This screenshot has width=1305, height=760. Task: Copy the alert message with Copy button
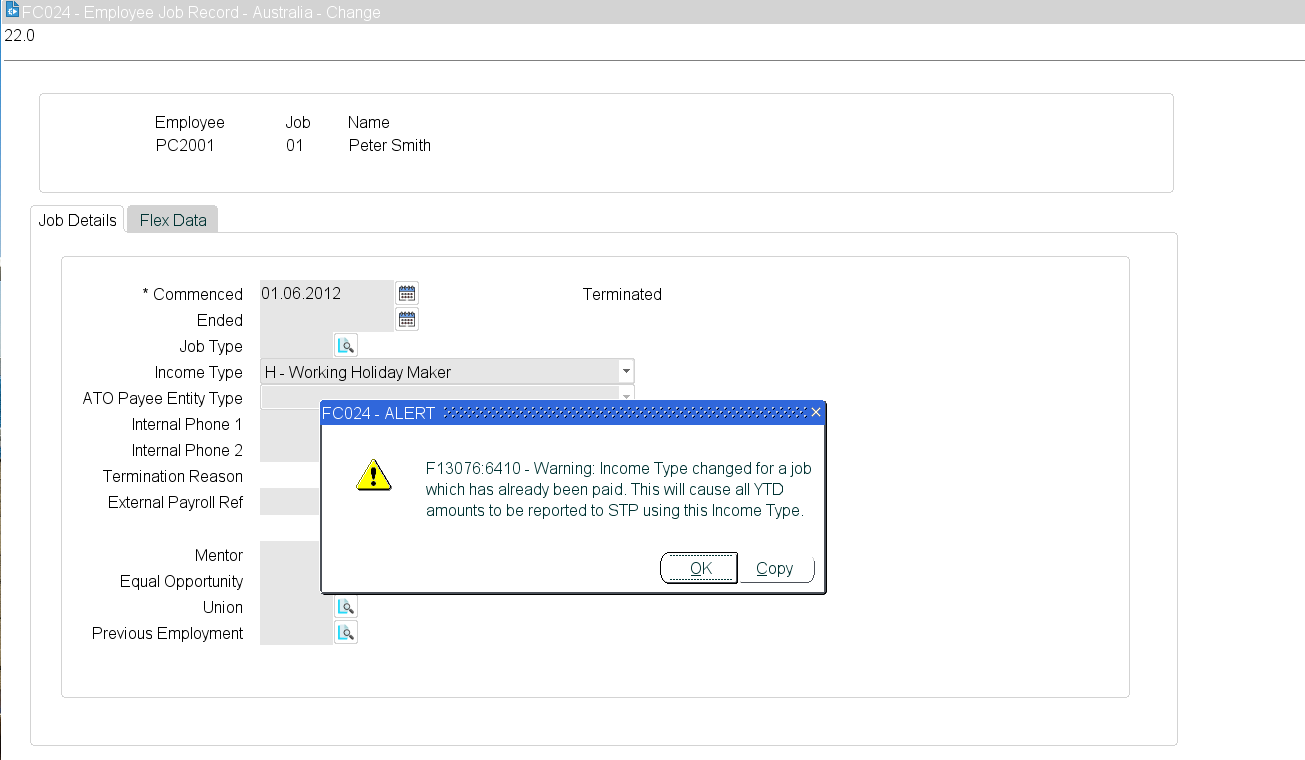[775, 568]
